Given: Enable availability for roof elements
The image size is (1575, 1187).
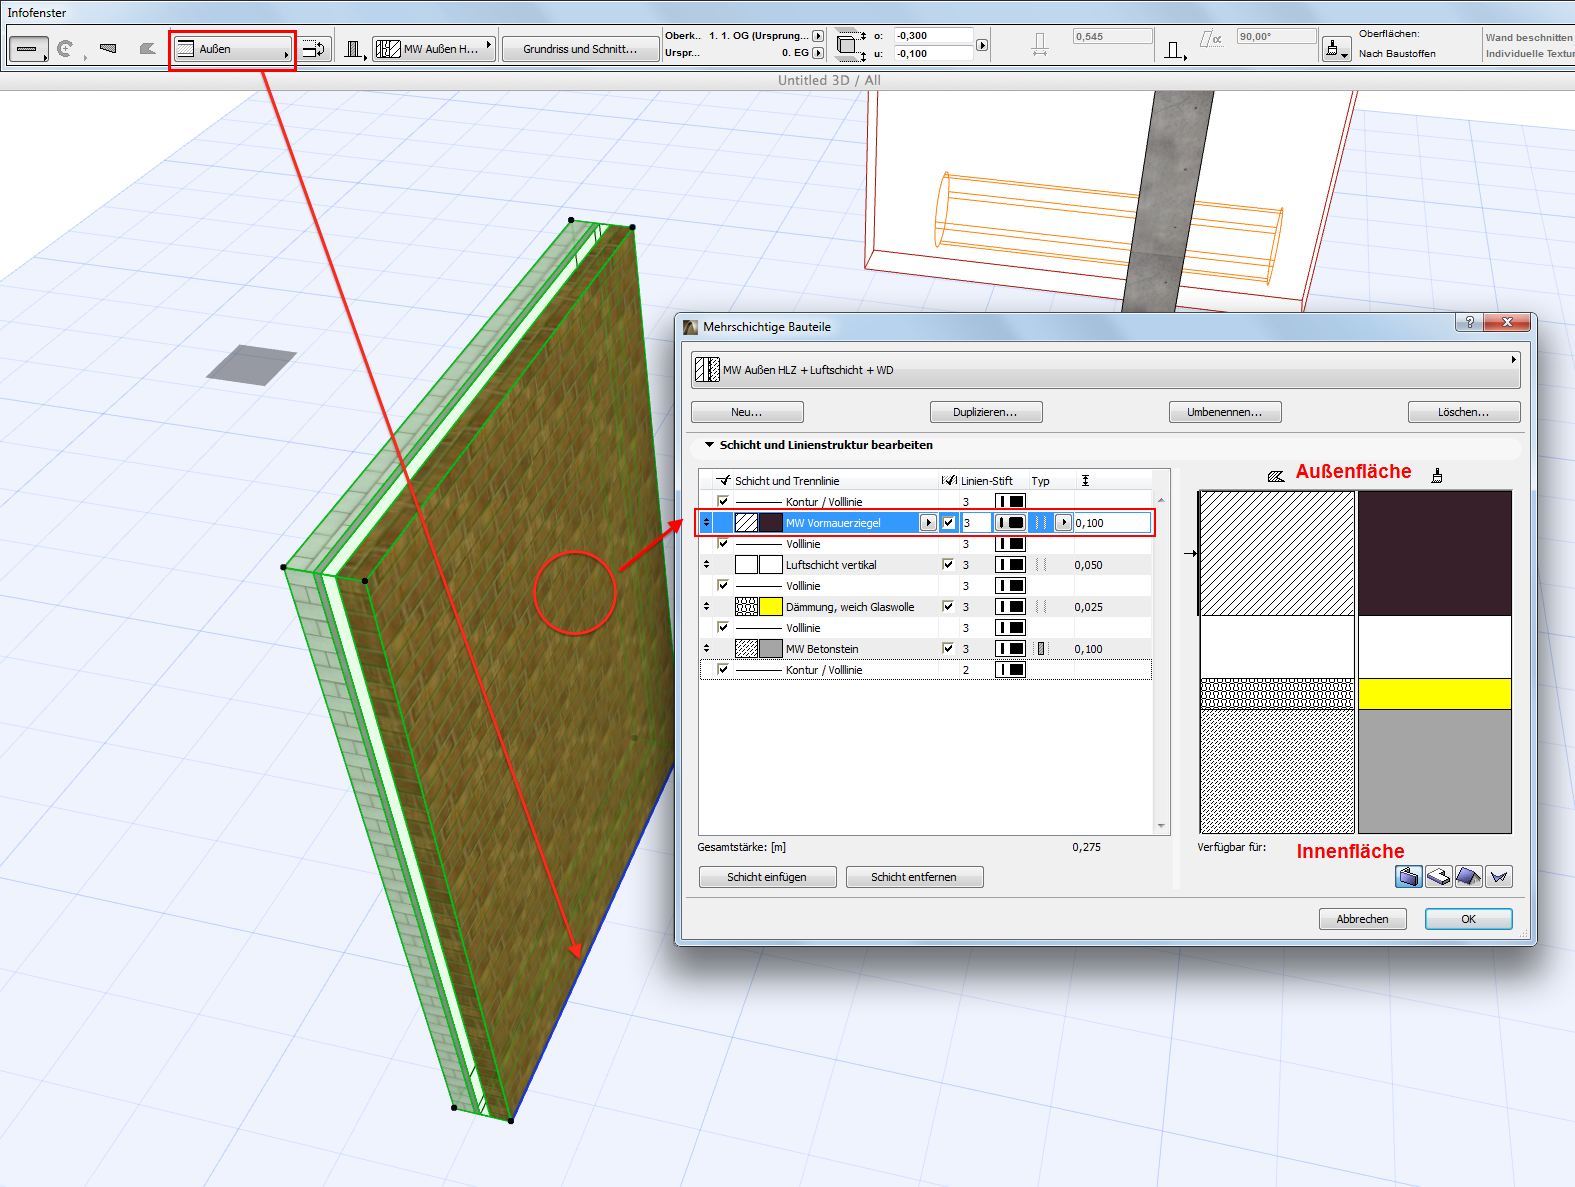Looking at the screenshot, I should pyautogui.click(x=1468, y=877).
